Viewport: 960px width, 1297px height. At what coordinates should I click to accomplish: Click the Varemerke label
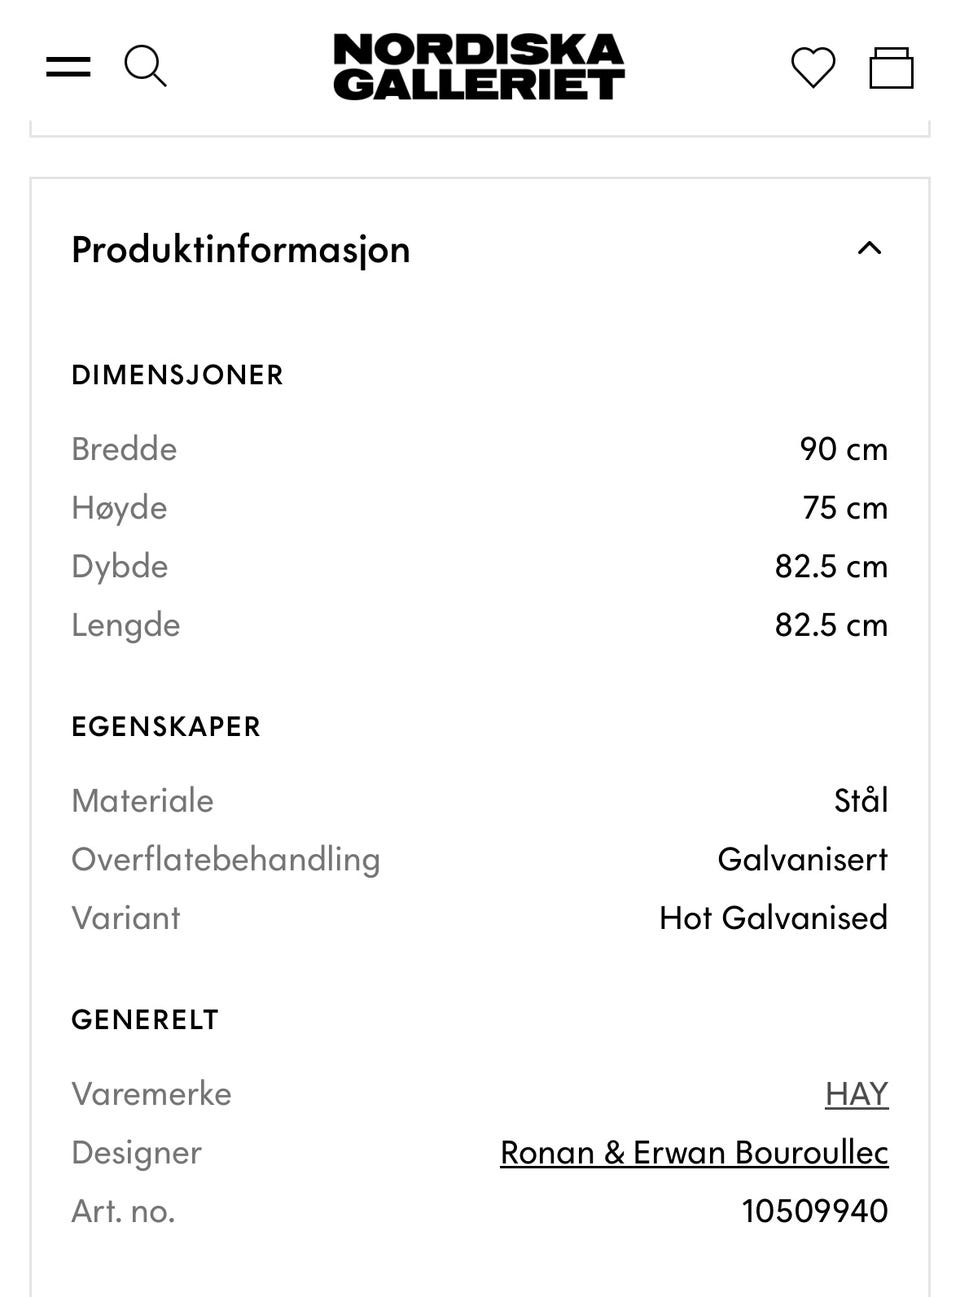coord(151,1094)
